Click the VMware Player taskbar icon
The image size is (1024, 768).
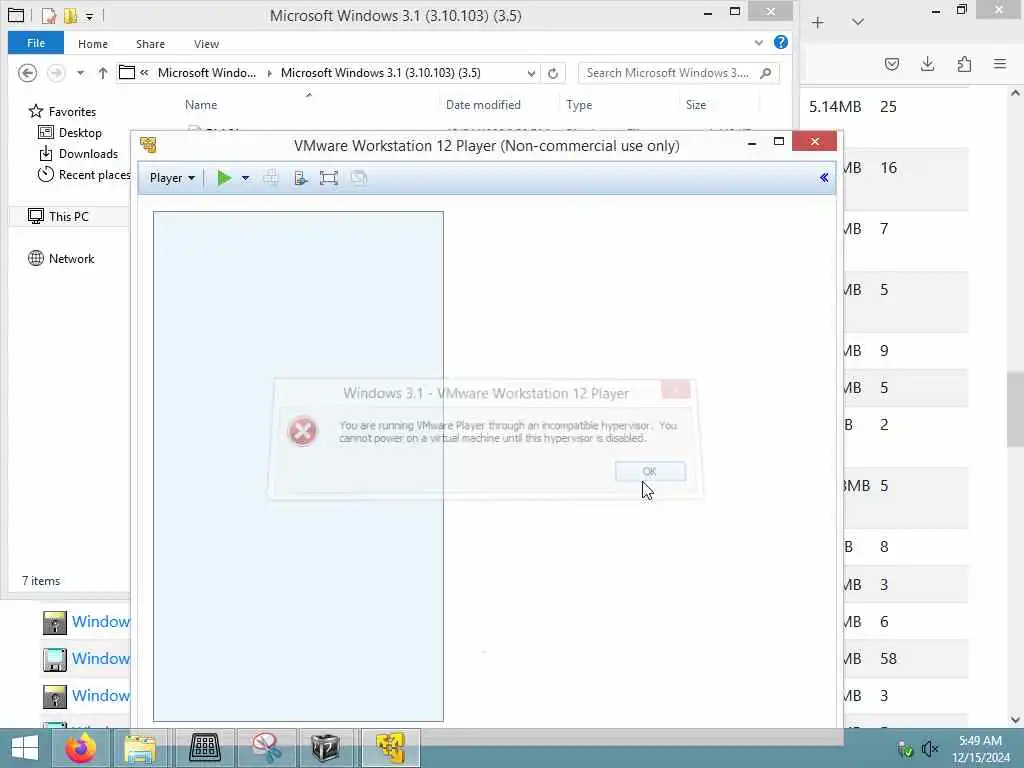(390, 748)
